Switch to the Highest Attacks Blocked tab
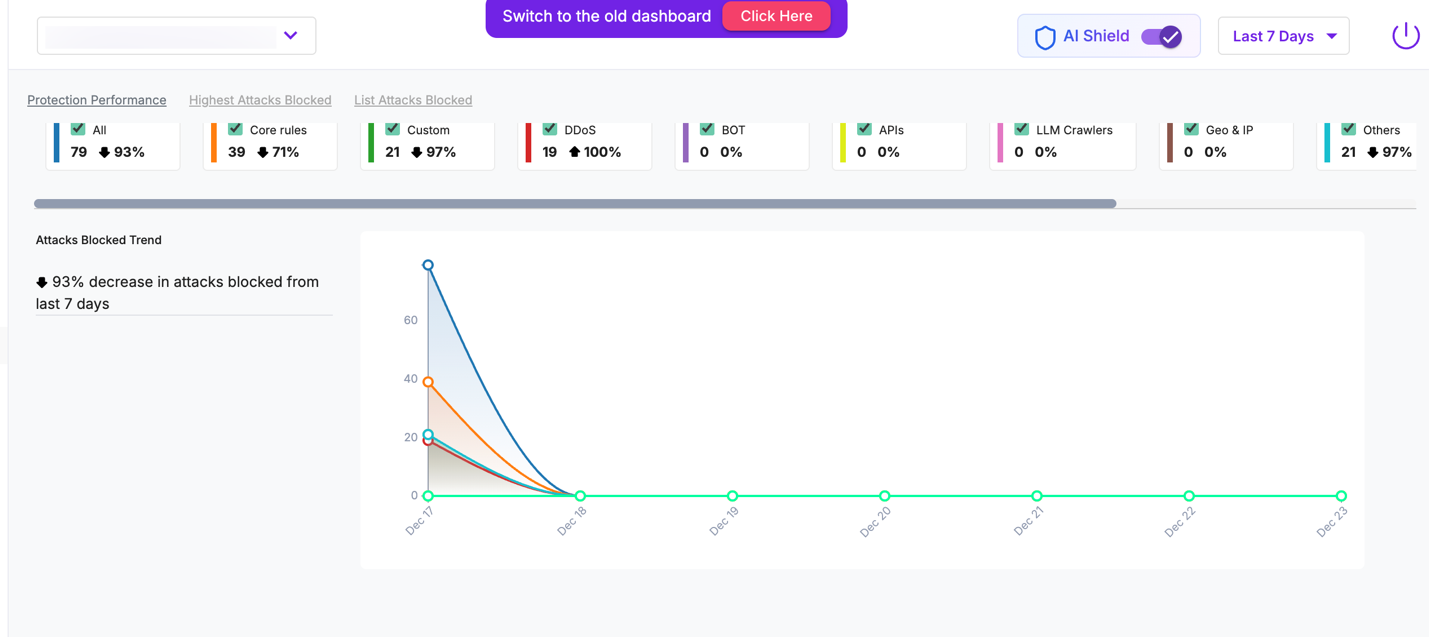Viewport: 1429px width, 637px height. coord(260,100)
